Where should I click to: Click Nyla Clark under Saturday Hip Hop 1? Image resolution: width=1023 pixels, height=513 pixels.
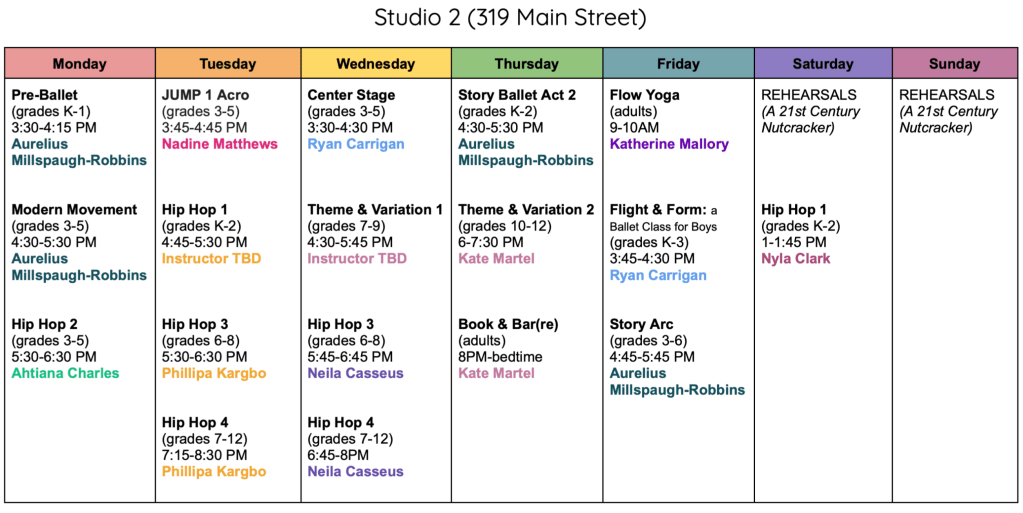tap(796, 259)
